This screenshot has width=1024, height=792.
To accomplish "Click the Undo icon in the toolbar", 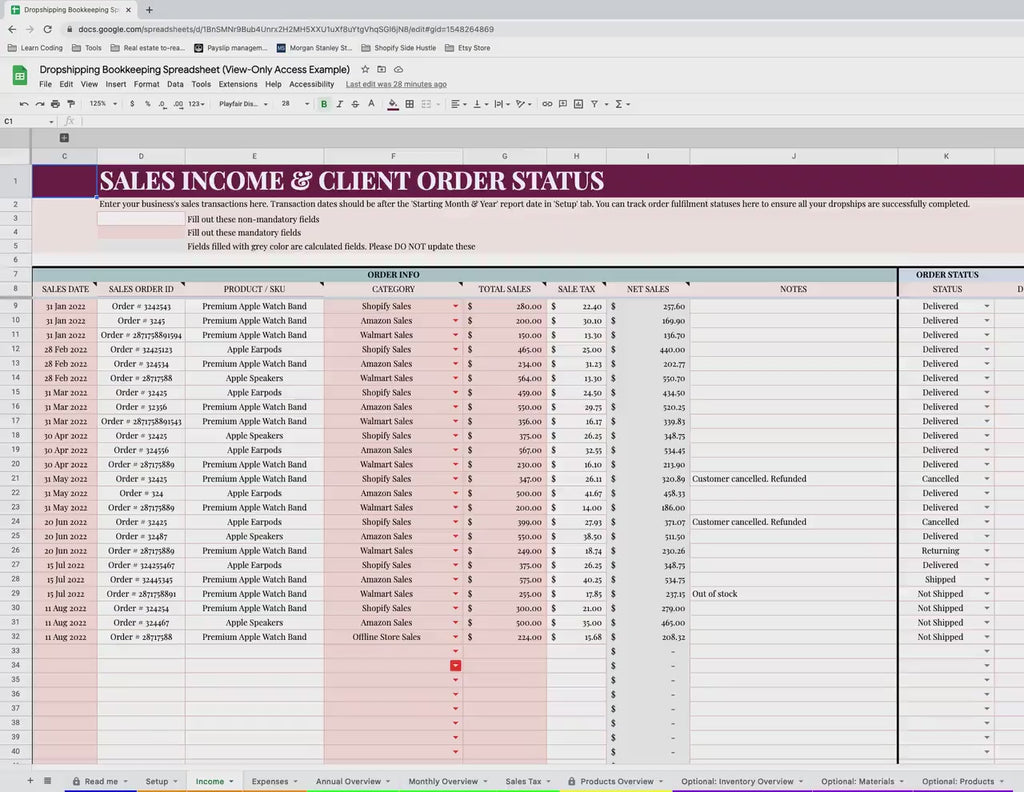I will coord(24,104).
